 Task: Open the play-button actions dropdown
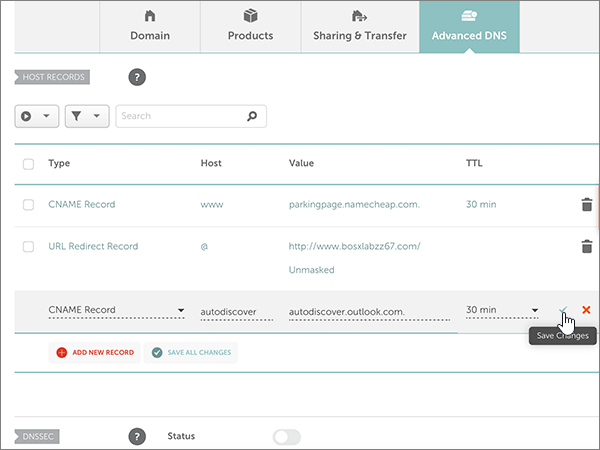[36, 116]
